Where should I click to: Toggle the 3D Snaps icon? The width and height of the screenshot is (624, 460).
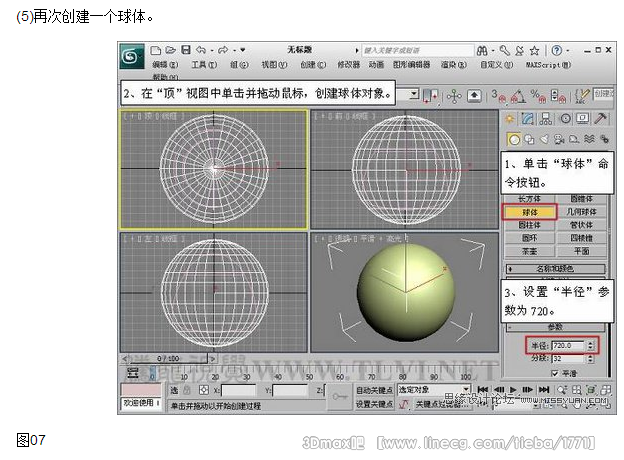(x=498, y=96)
